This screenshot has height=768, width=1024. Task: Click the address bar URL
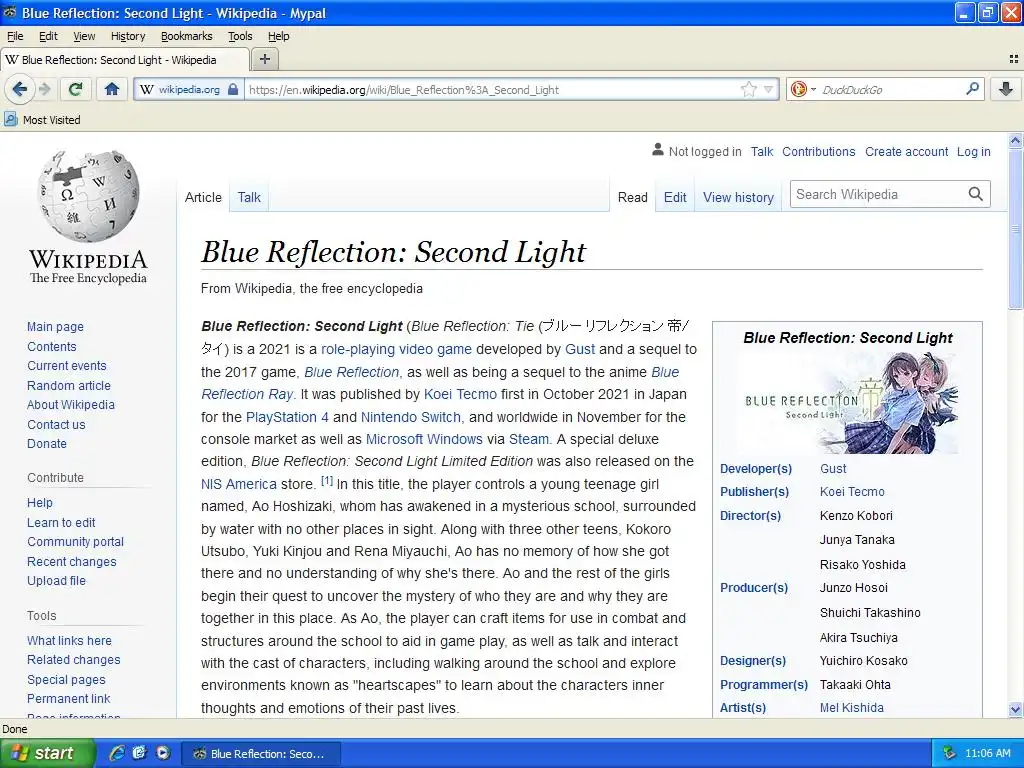click(493, 89)
